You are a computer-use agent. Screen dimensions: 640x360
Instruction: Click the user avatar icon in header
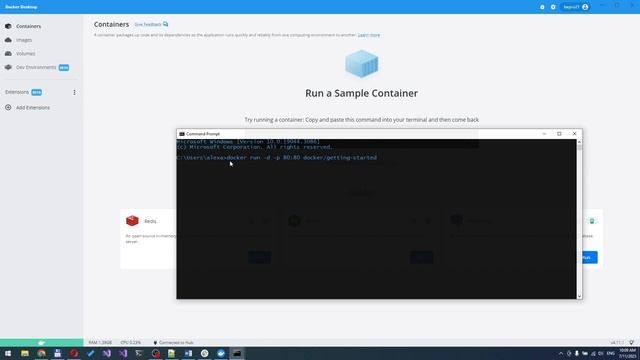click(x=585, y=7)
